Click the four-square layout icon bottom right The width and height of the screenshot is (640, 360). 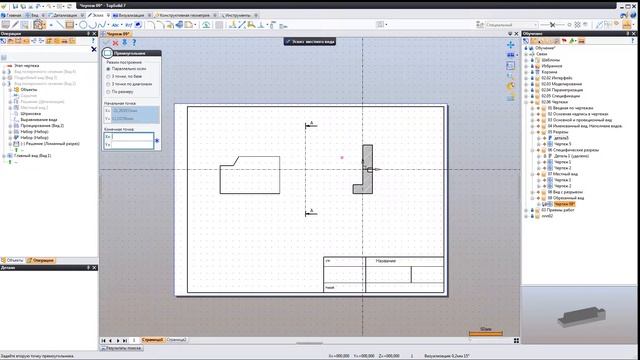(x=516, y=340)
